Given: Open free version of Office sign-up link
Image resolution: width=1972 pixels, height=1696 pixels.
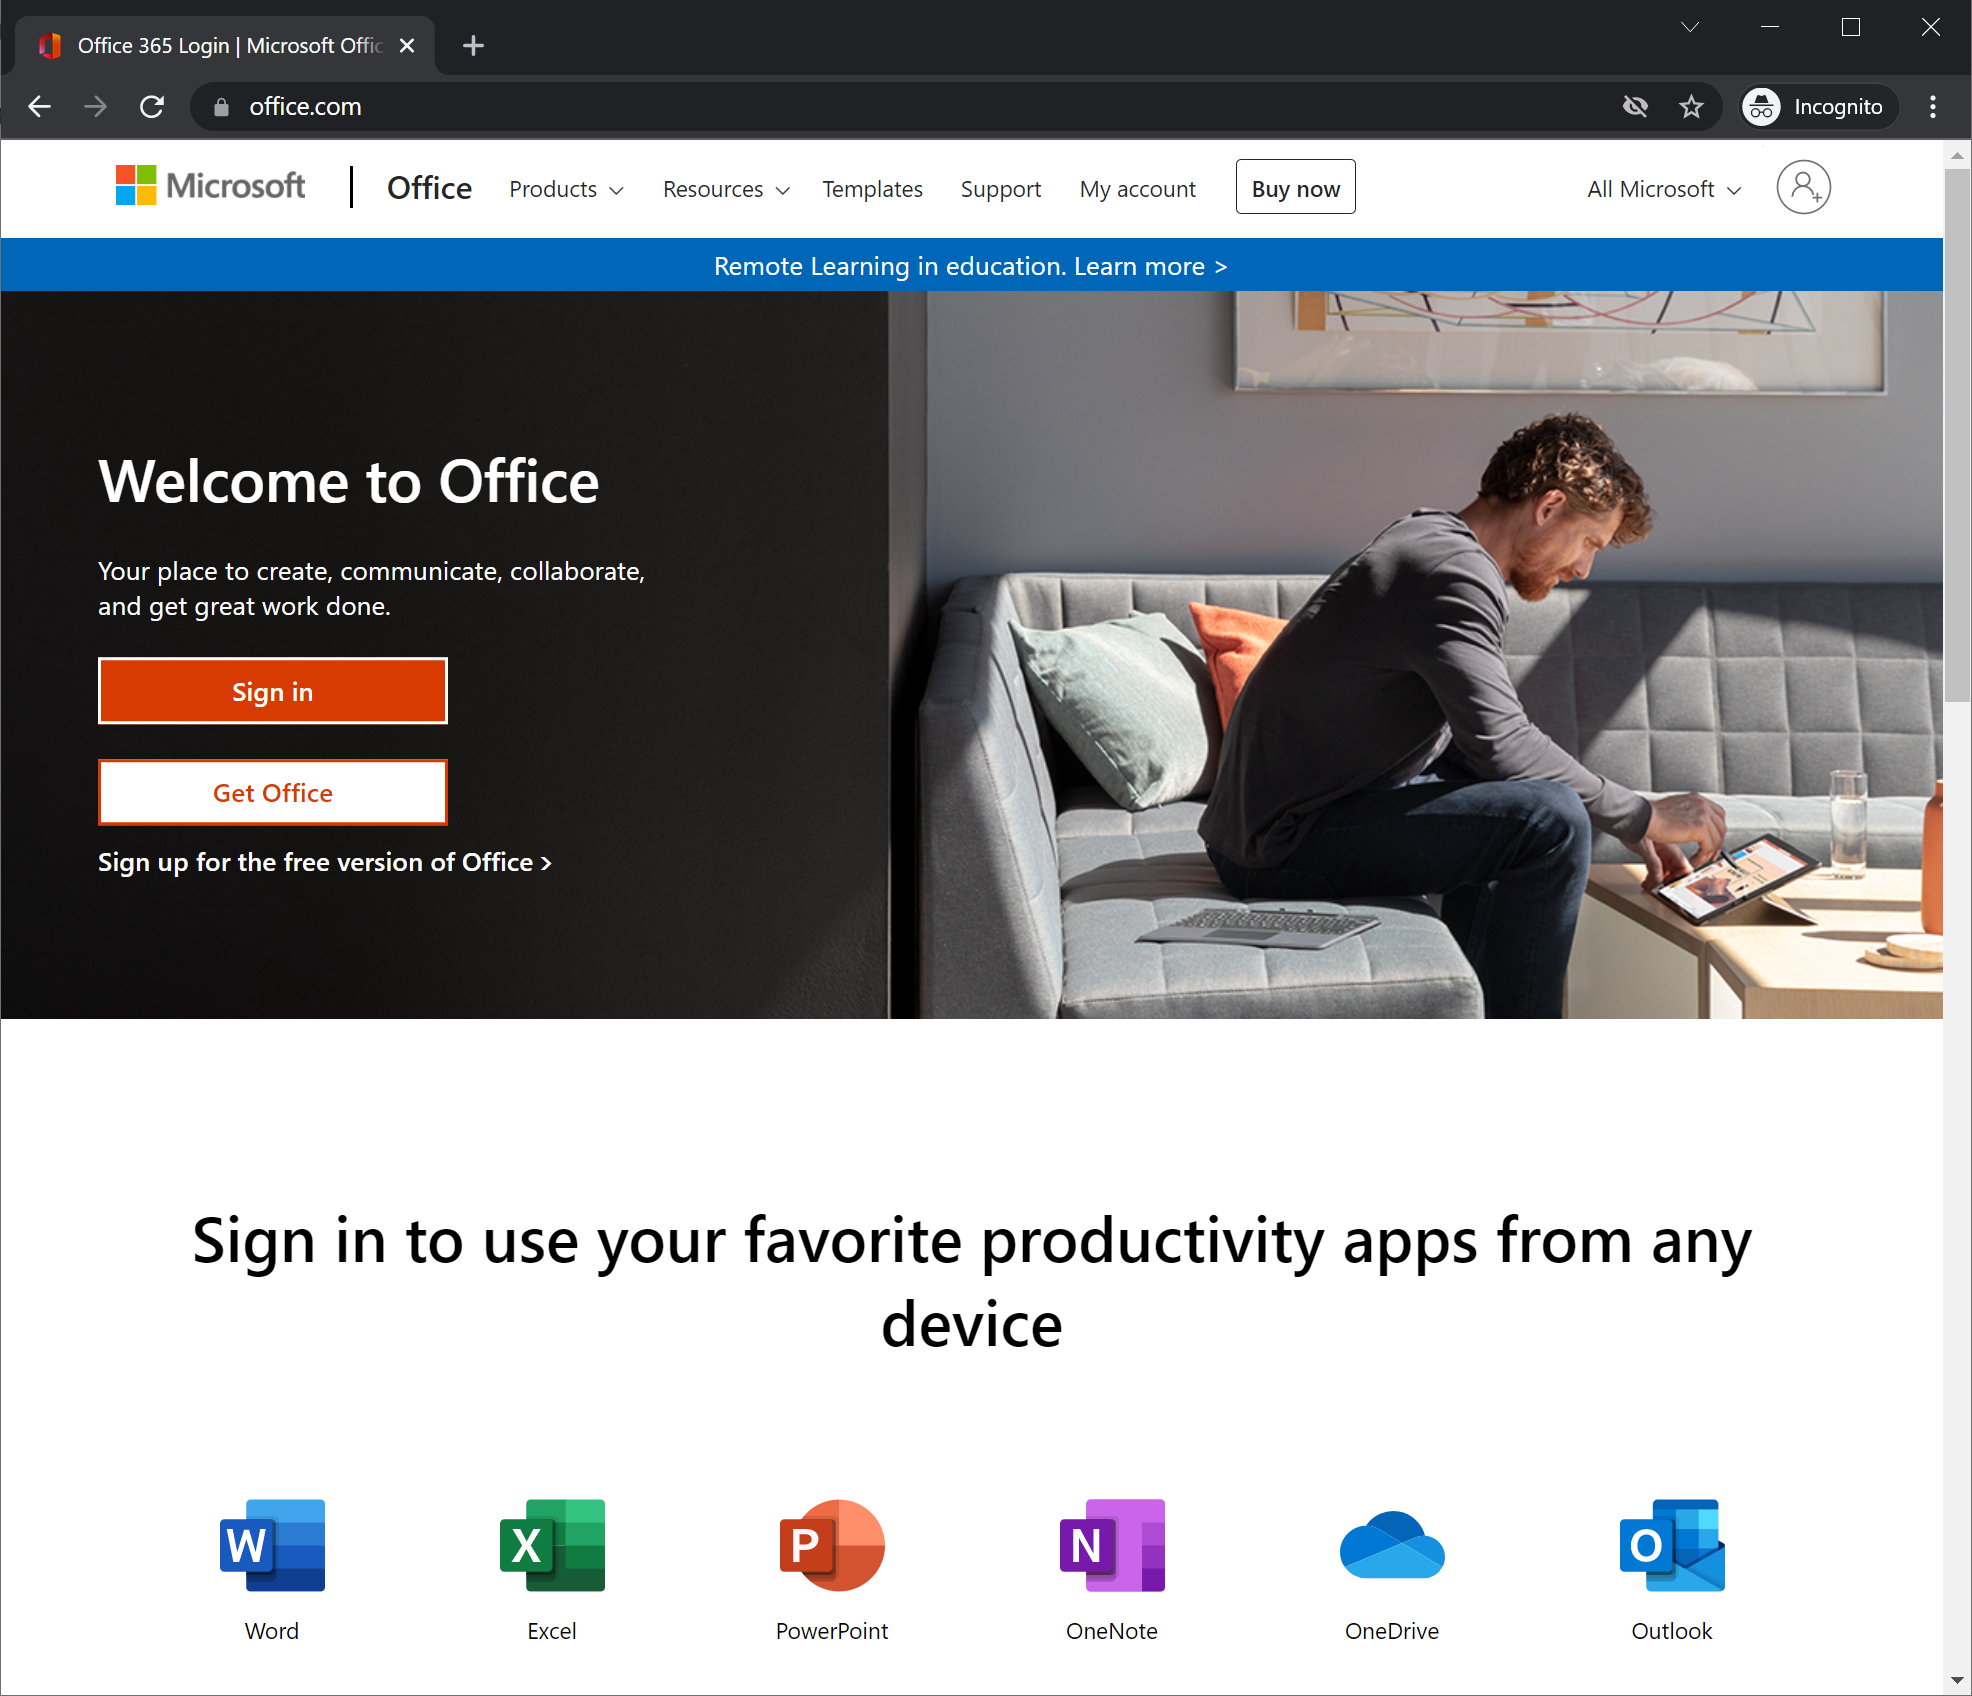Looking at the screenshot, I should [325, 862].
